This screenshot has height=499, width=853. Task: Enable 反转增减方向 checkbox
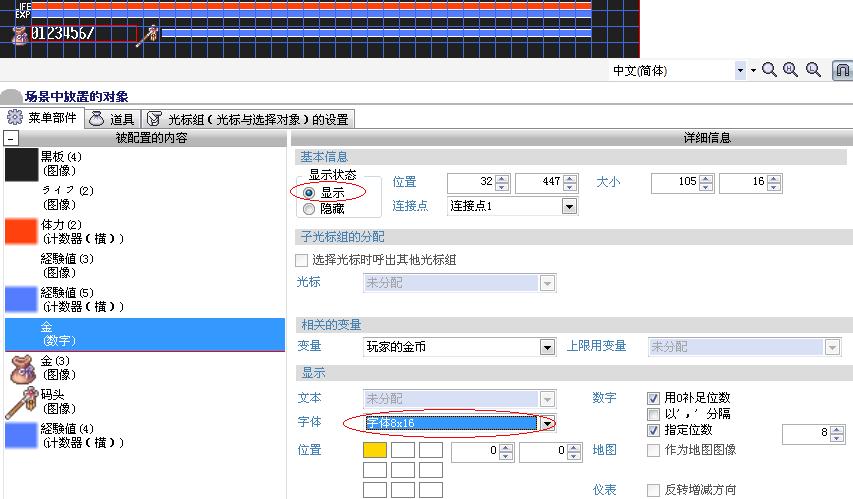coord(653,490)
